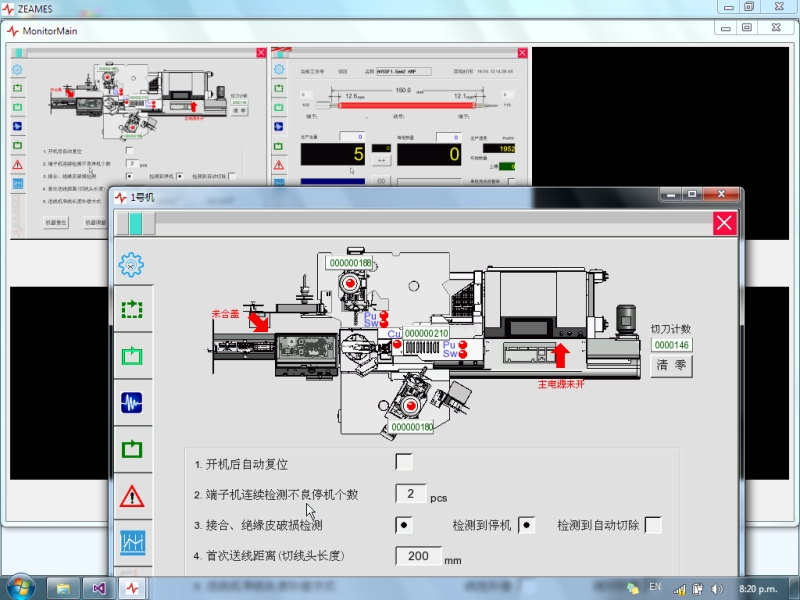Viewport: 800px width, 600px height.
Task: Click the 清零 reset button for cutter count
Action: coord(671,366)
